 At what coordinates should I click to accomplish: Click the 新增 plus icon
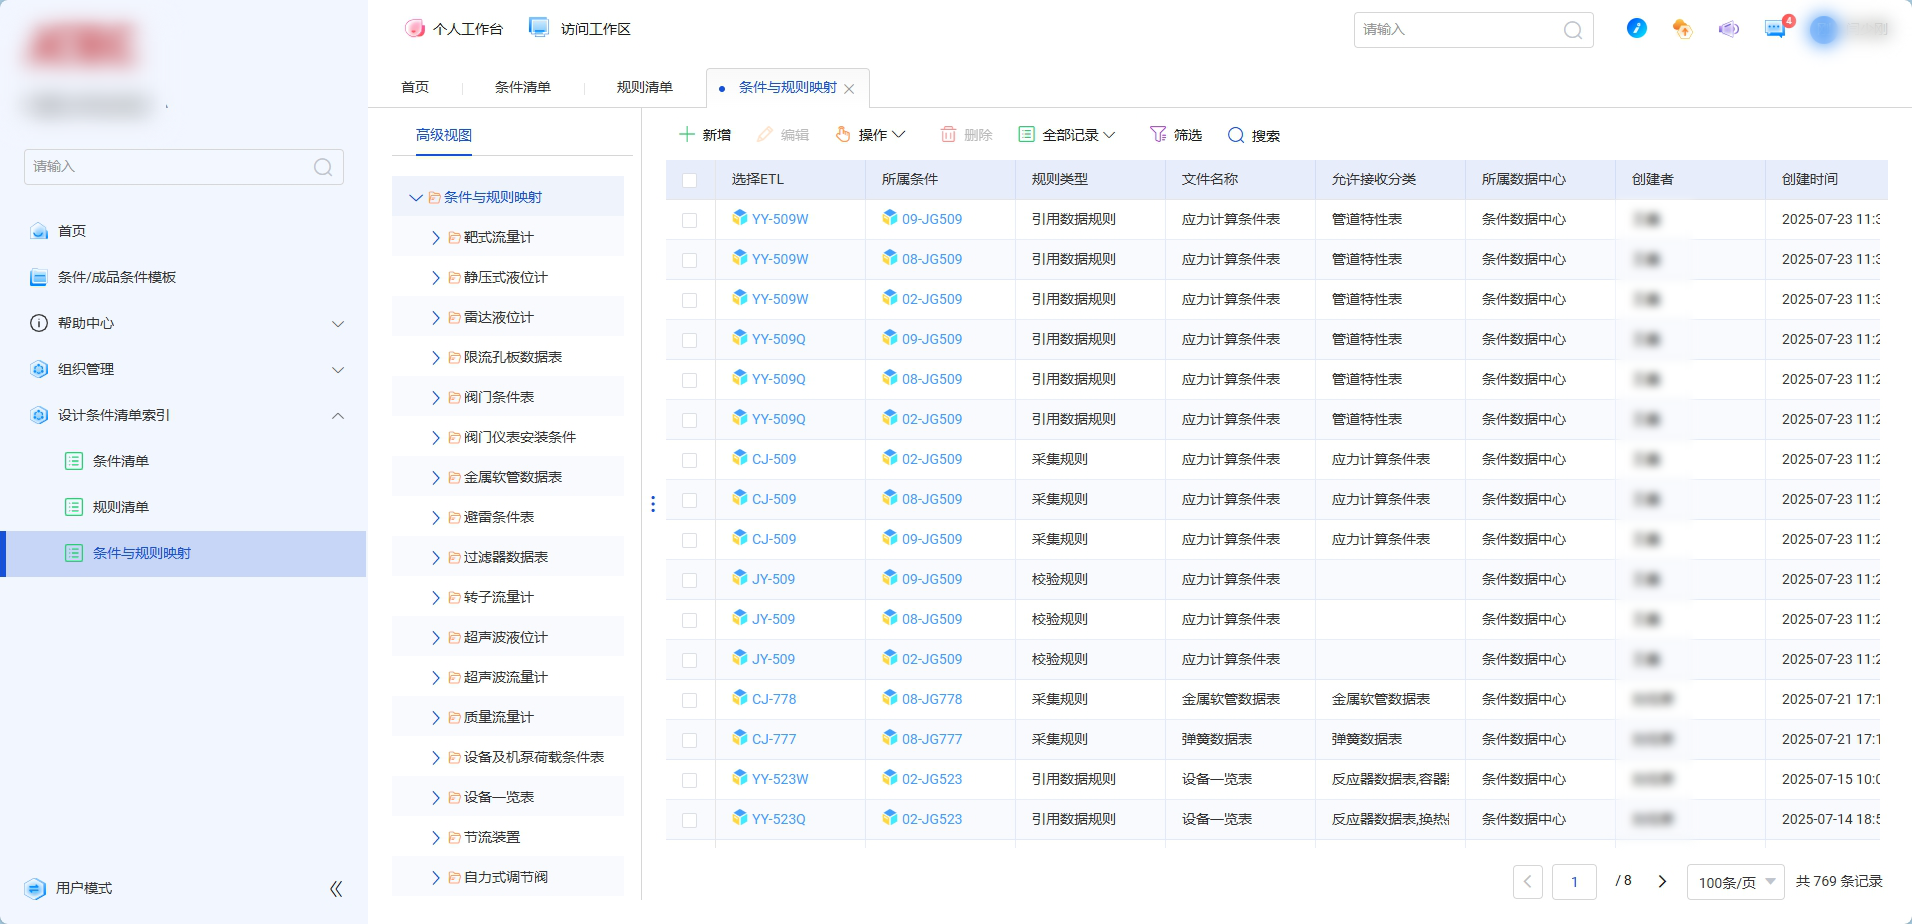click(687, 134)
